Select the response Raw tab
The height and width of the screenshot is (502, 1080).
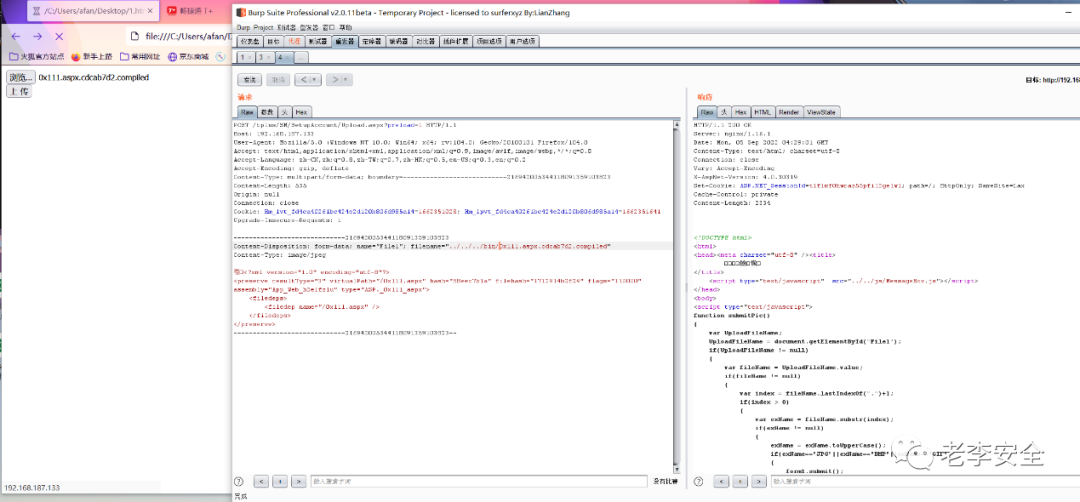click(707, 112)
